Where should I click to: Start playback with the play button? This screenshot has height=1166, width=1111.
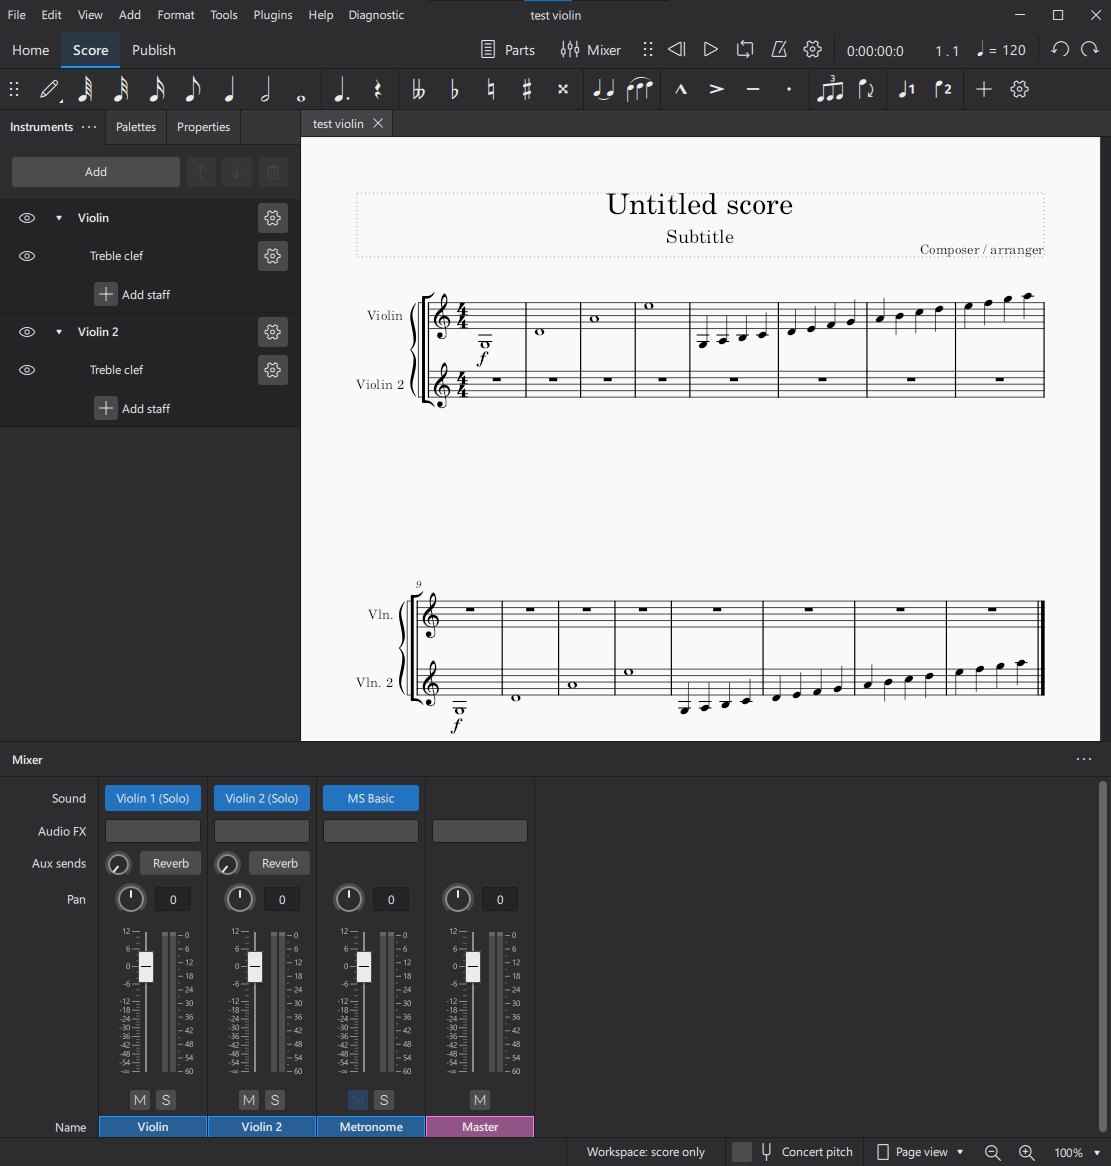tap(710, 49)
